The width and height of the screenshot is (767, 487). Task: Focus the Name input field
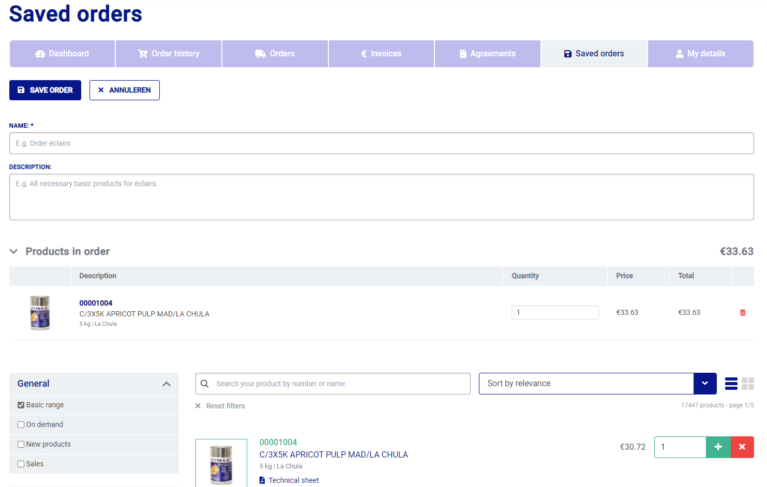pos(381,143)
